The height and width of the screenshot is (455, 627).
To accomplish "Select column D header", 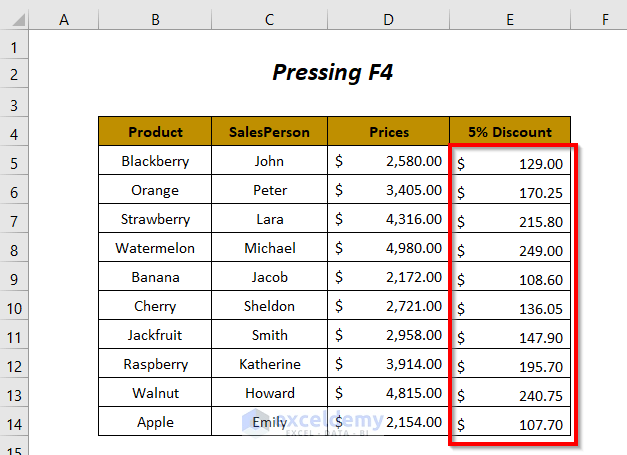I will pyautogui.click(x=388, y=19).
